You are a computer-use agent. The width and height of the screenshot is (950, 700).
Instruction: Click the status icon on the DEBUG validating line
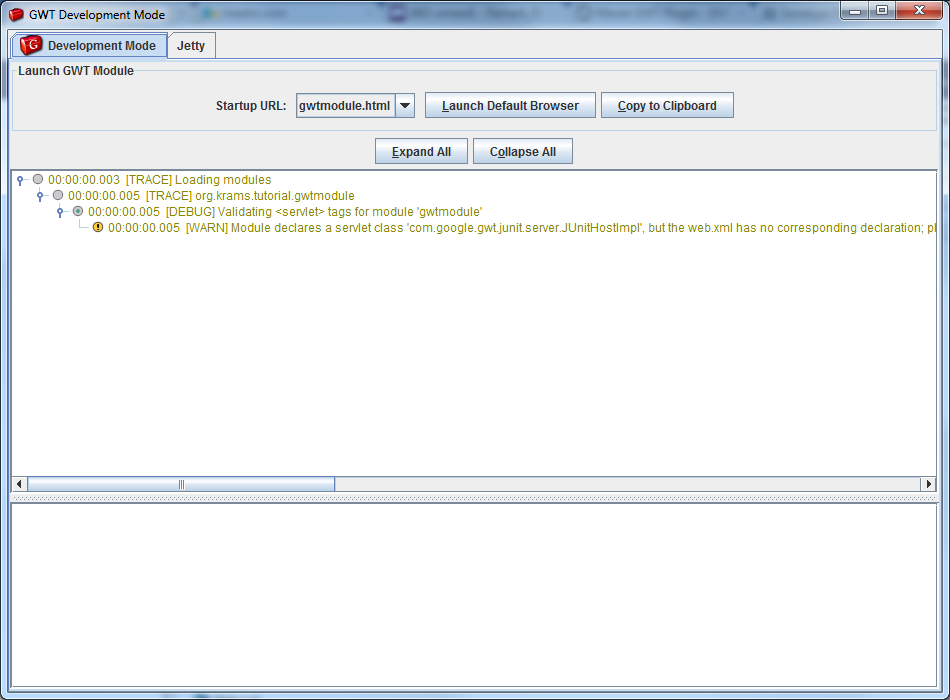pyautogui.click(x=78, y=211)
